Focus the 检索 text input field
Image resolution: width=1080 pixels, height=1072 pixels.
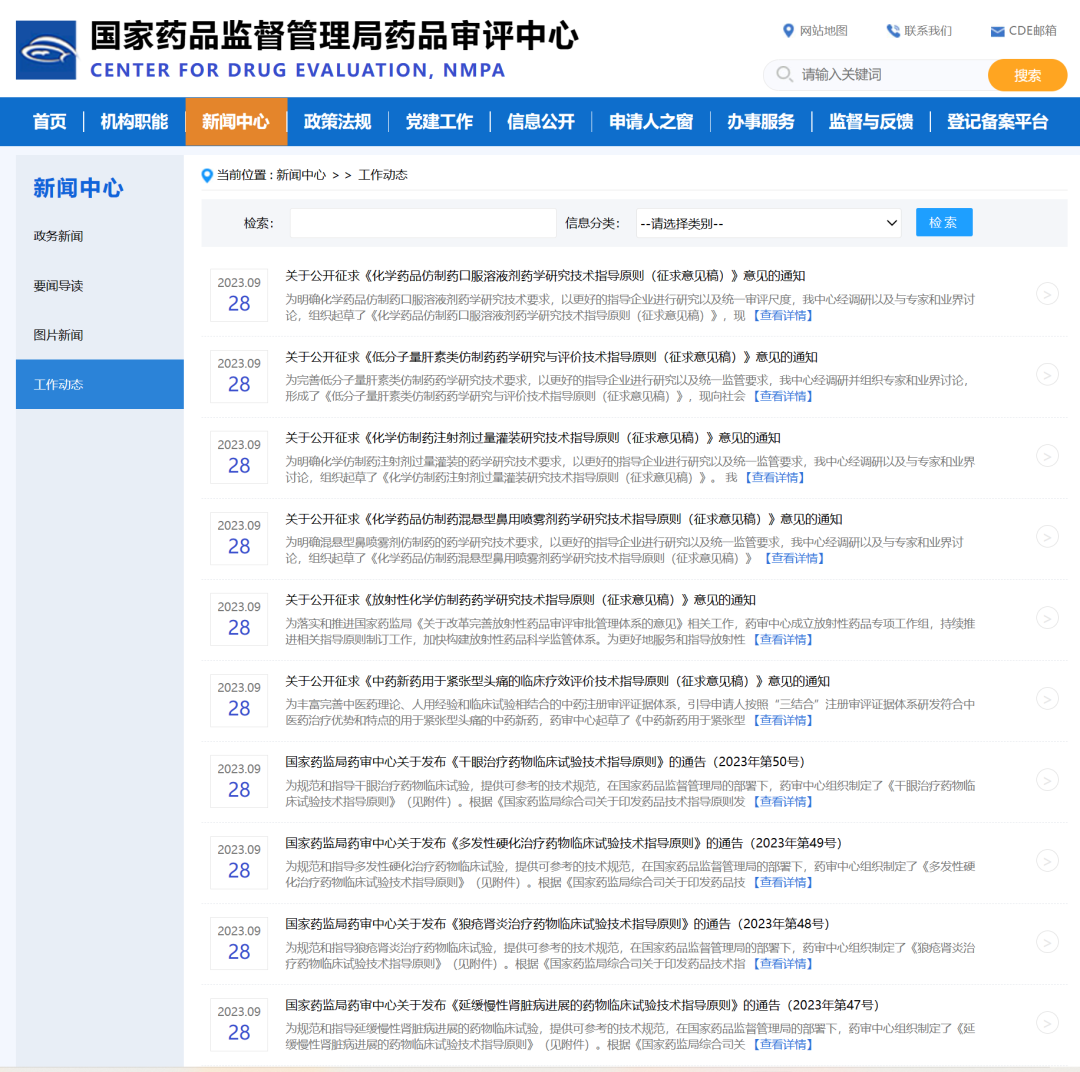tap(423, 223)
